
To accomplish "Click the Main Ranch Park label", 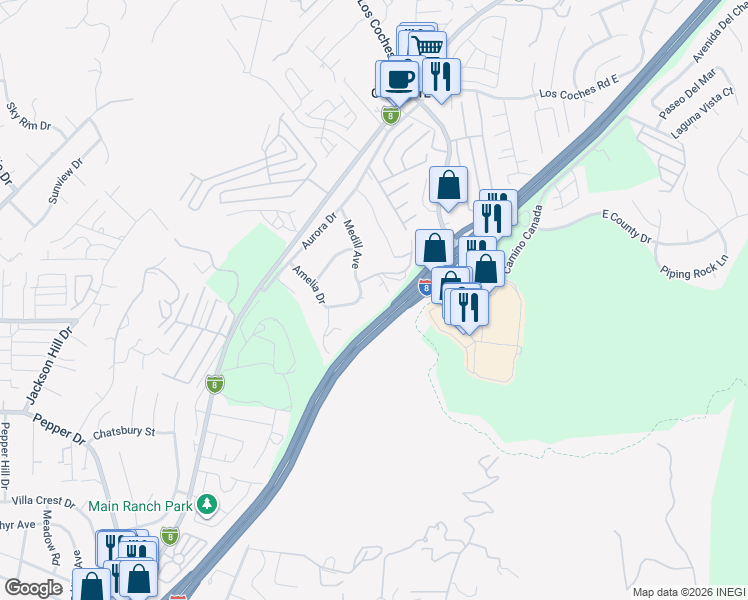I will pos(140,506).
